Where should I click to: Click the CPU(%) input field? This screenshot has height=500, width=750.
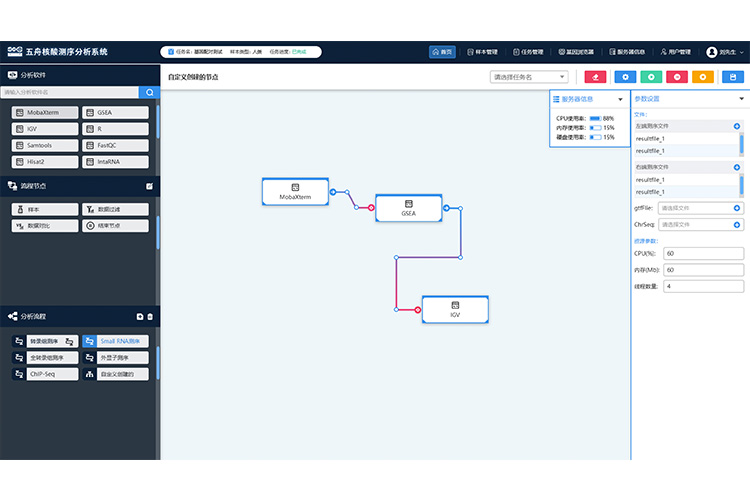click(x=703, y=253)
